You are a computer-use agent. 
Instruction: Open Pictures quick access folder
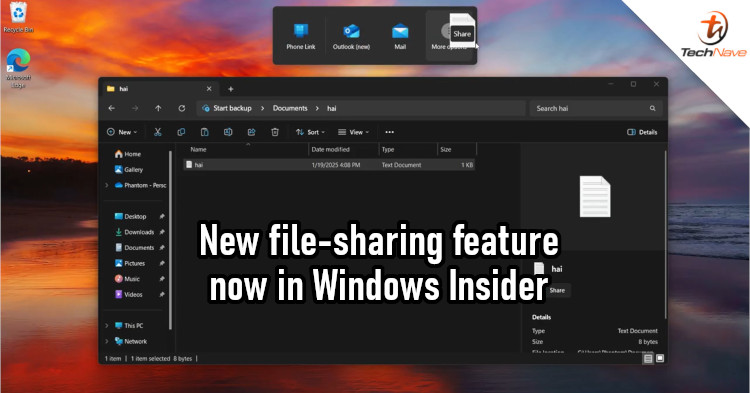(x=130, y=263)
